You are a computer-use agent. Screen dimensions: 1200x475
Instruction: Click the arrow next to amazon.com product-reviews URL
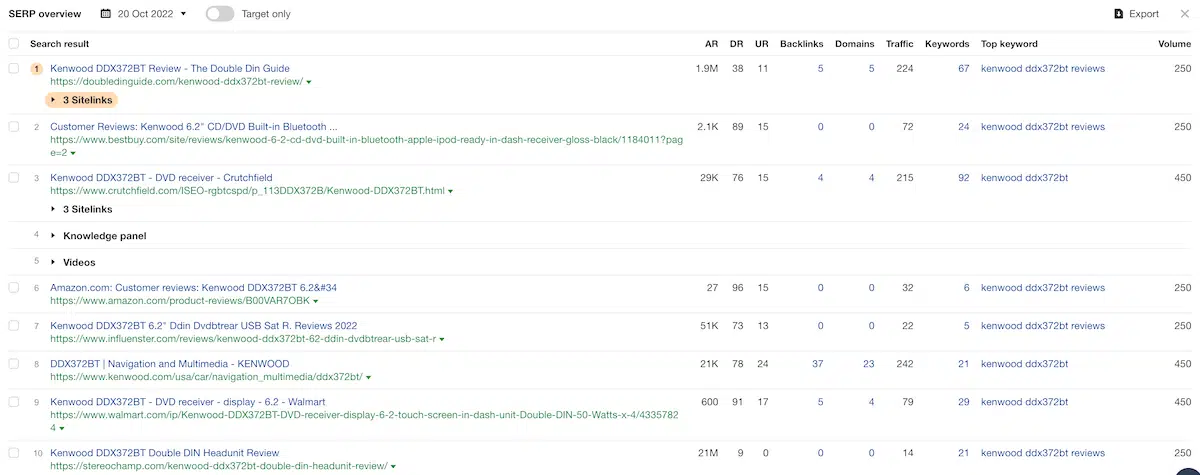[316, 301]
